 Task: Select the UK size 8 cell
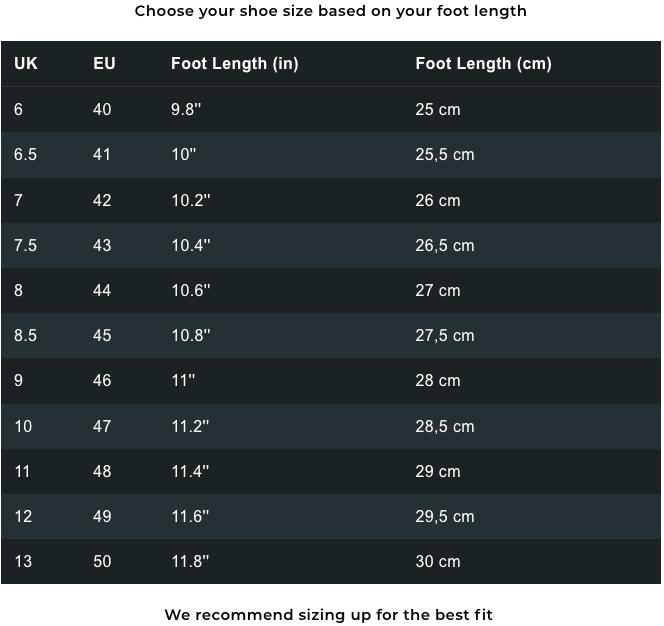click(18, 291)
